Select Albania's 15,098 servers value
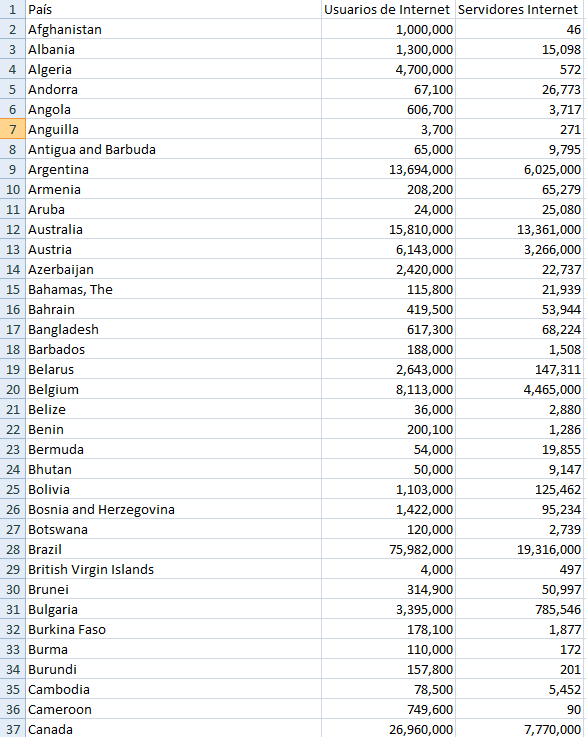 520,49
